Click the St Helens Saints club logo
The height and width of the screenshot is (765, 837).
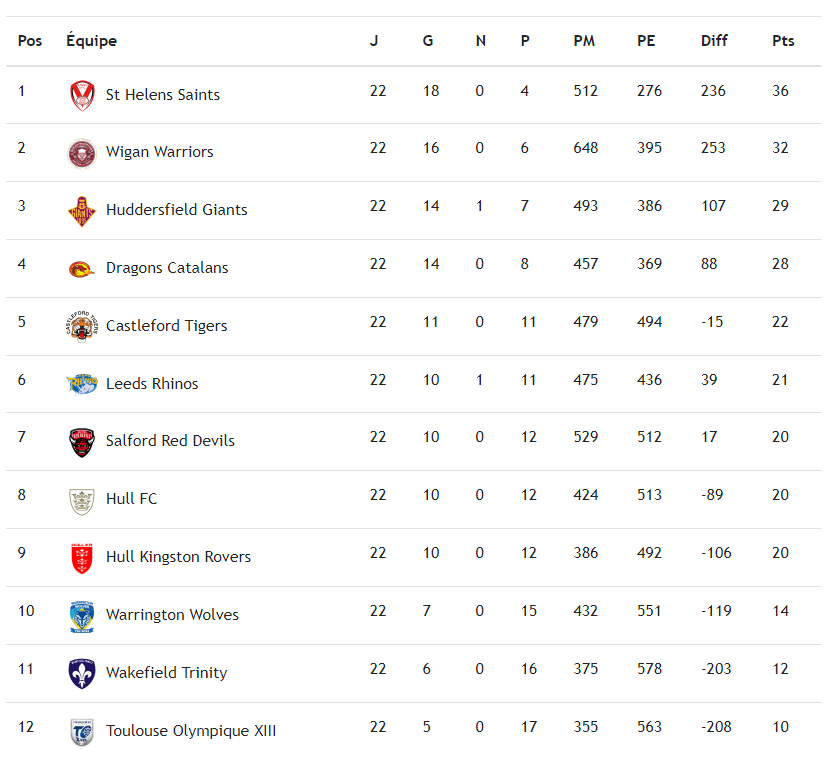pos(82,95)
